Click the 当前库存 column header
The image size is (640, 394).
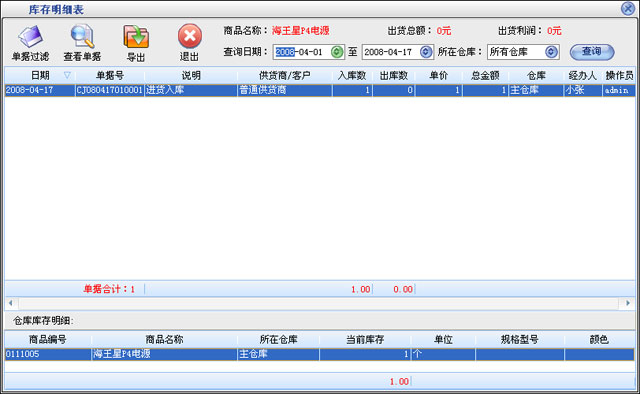365,340
